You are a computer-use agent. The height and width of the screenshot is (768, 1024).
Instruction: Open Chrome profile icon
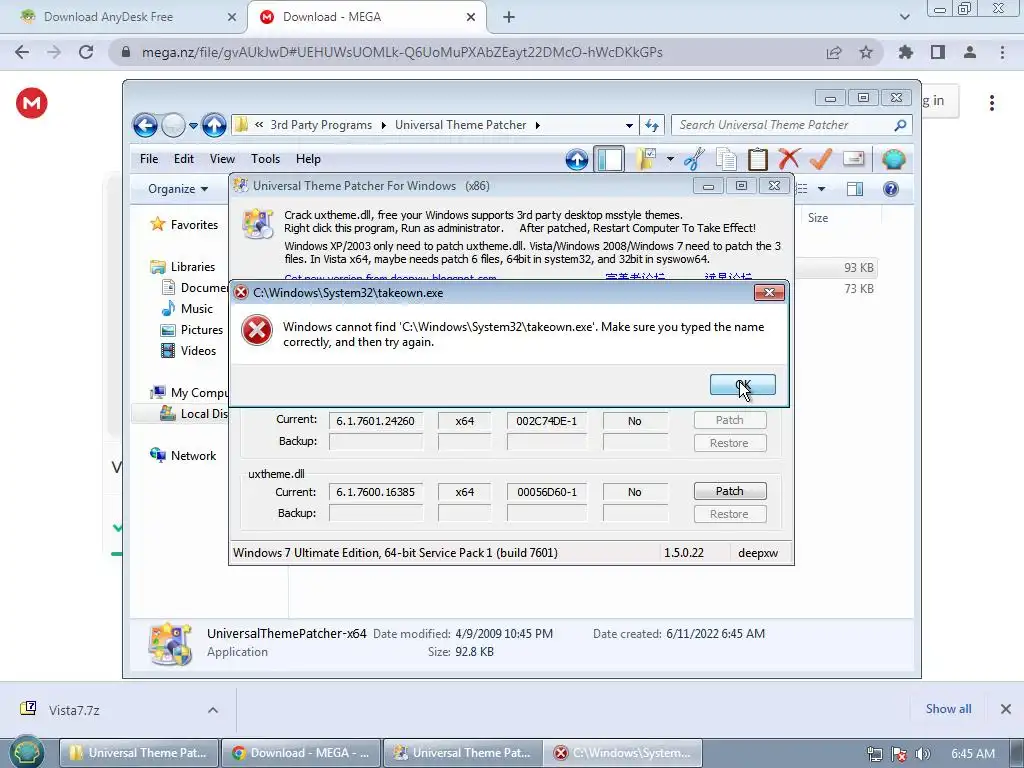[970, 52]
